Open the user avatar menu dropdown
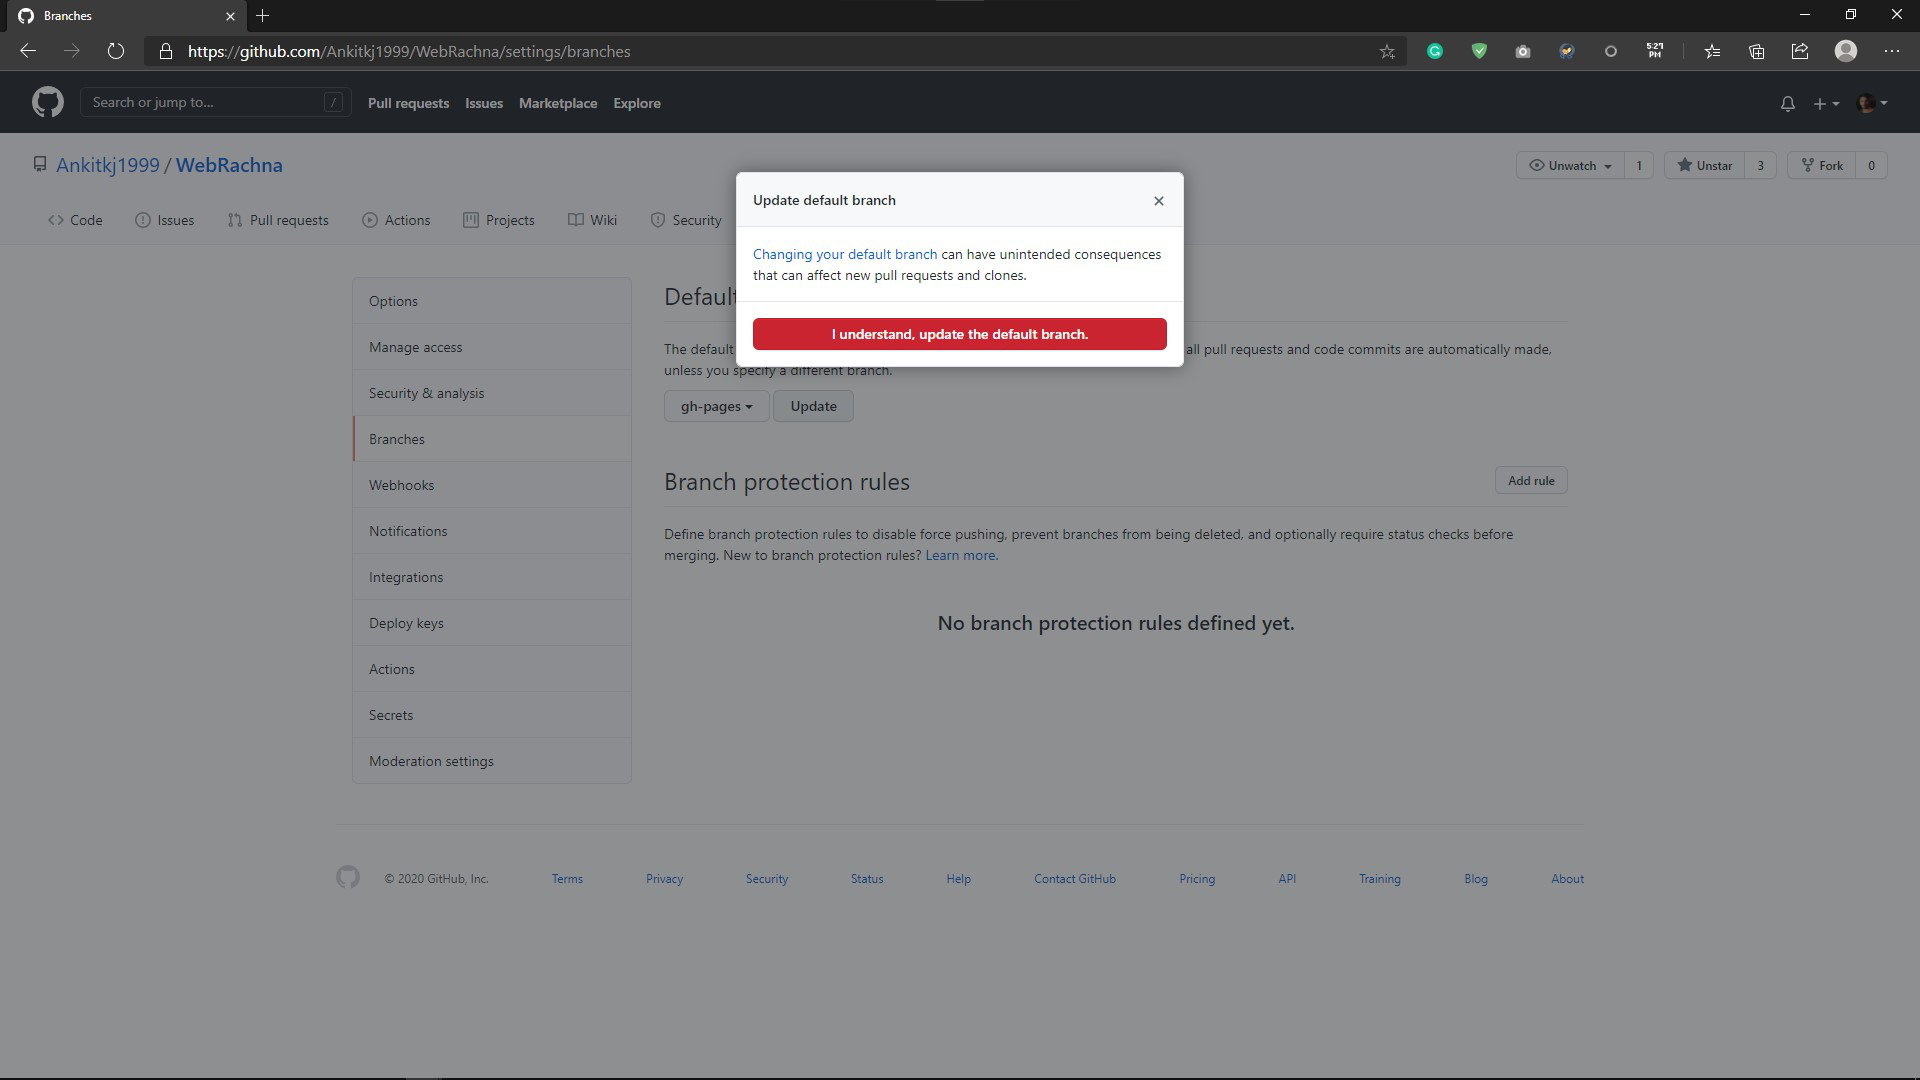 pyautogui.click(x=1871, y=103)
